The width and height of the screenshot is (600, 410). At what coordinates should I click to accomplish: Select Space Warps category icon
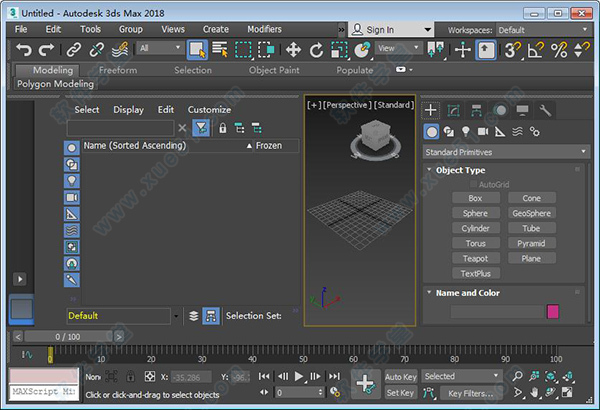tap(517, 132)
